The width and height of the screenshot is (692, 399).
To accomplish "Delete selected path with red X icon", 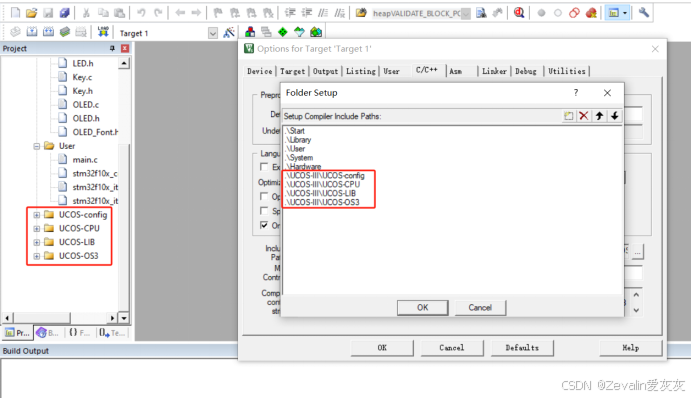I will click(583, 116).
